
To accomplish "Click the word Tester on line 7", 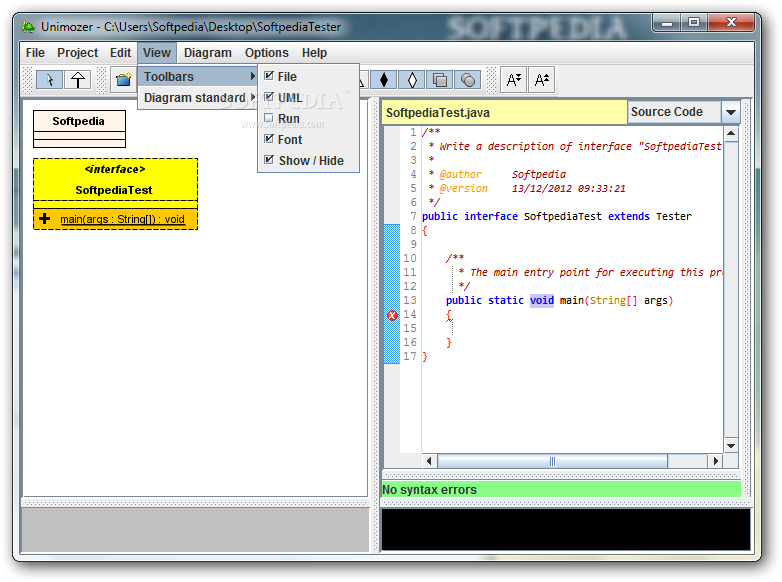I will (674, 216).
